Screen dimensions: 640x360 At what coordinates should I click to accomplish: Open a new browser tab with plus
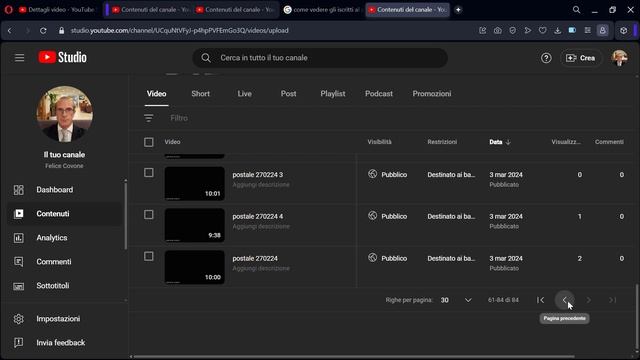[458, 10]
